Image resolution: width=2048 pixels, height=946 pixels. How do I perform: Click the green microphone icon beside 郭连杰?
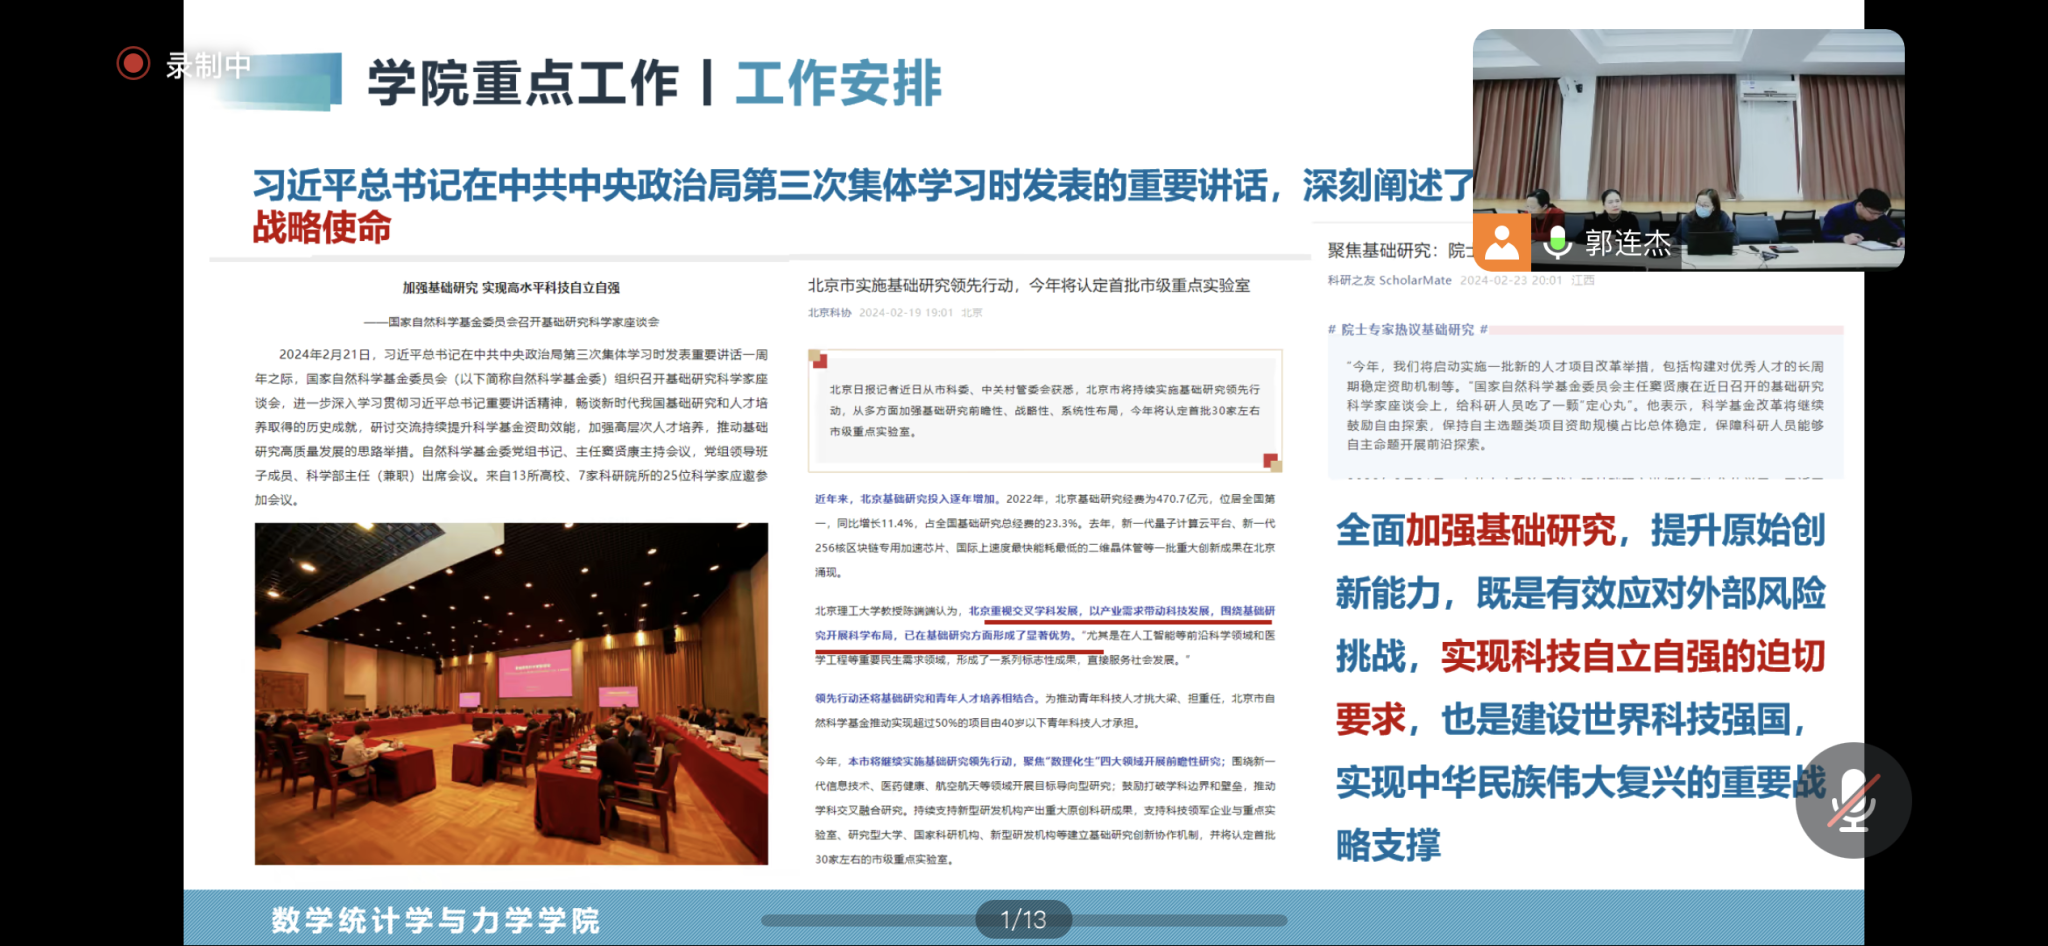tap(1556, 243)
